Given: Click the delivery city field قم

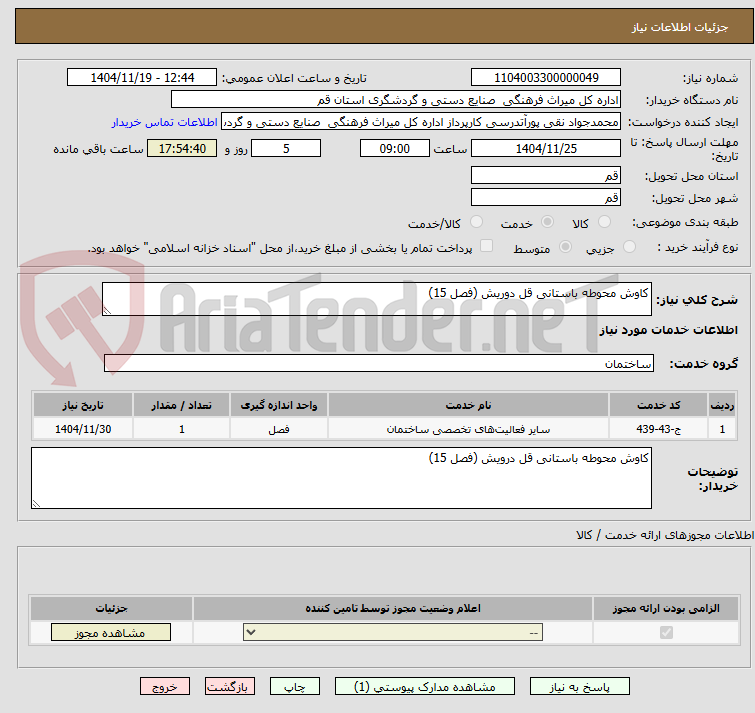Looking at the screenshot, I should click(546, 197).
